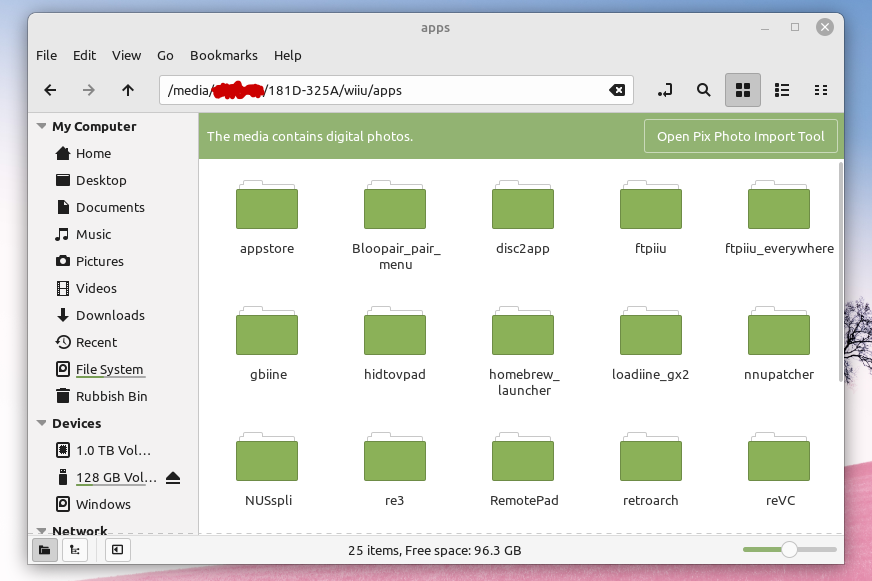Adjust the icon zoom slider
Viewport: 872px width, 581px height.
(x=789, y=549)
